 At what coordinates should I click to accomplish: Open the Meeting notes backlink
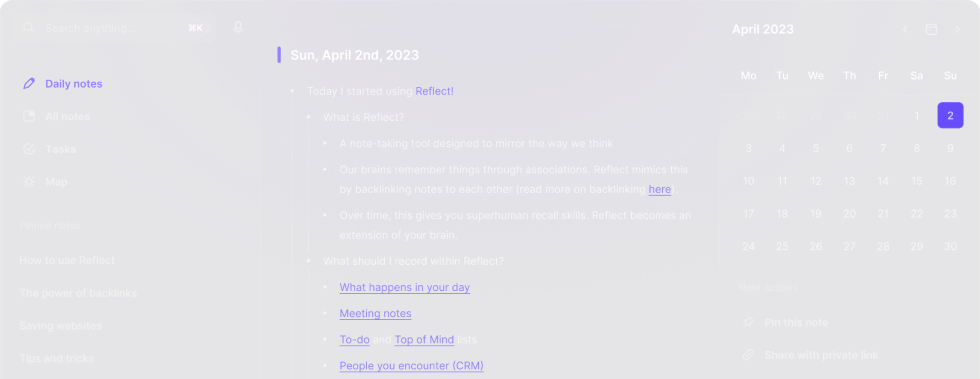[376, 313]
